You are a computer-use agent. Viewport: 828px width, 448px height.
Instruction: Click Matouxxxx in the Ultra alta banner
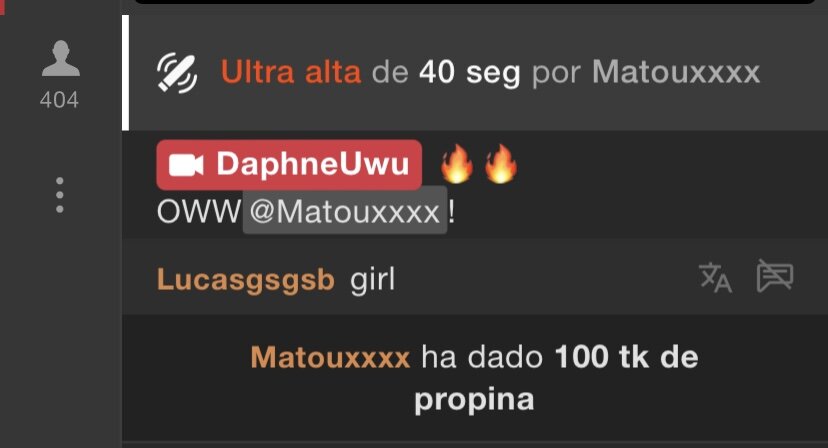(x=676, y=72)
